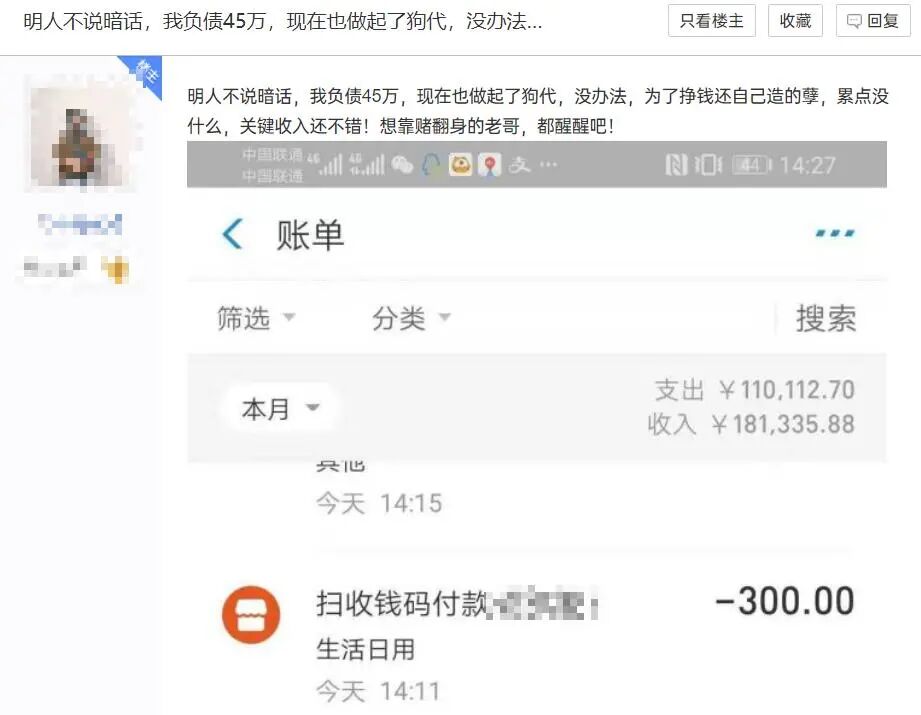921x715 pixels.
Task: Expand the 分类 category dropdown
Action: [x=411, y=318]
